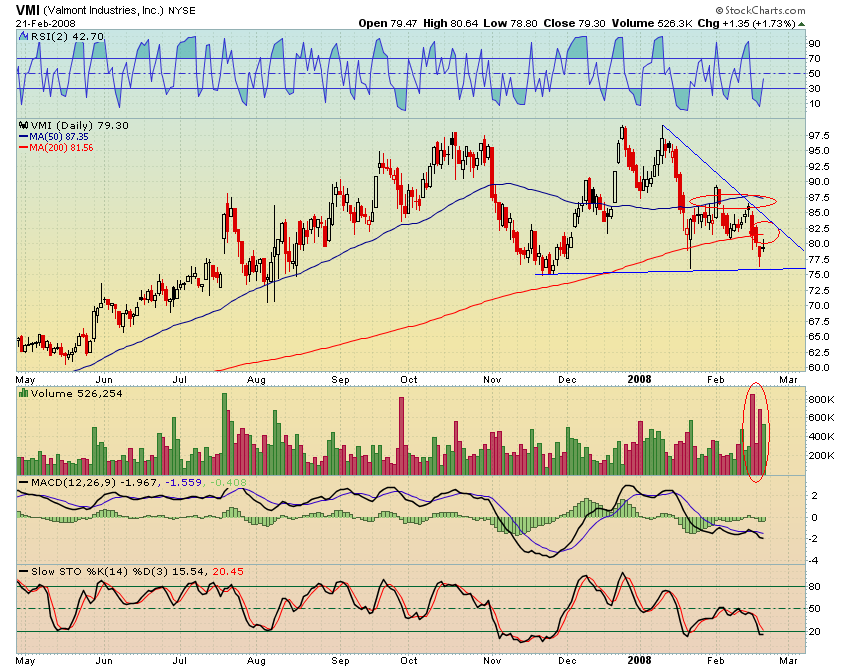This screenshot has height=668, width=850.
Task: Click the MACD axis label -4
Action: point(813,561)
